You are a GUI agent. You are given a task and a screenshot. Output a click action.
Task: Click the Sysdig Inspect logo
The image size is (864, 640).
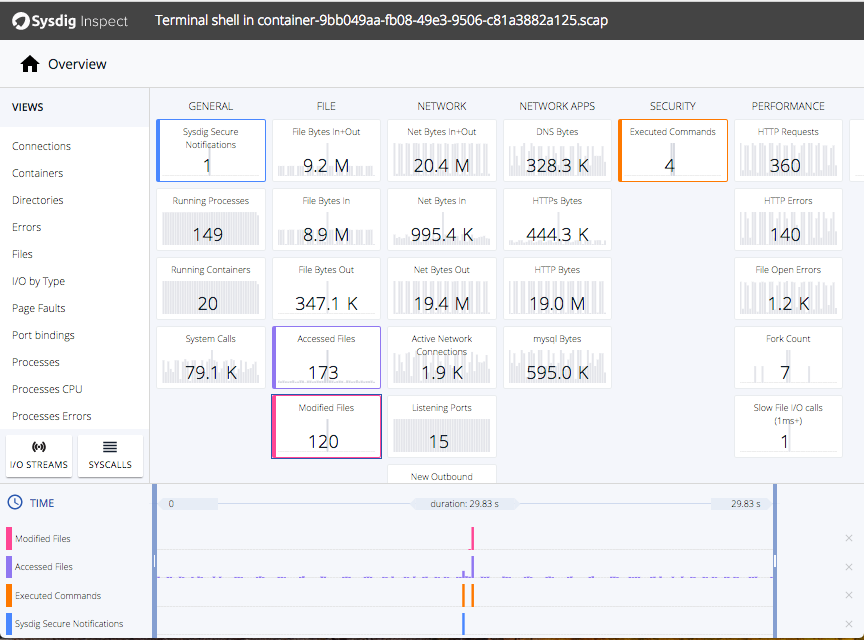coord(72,20)
